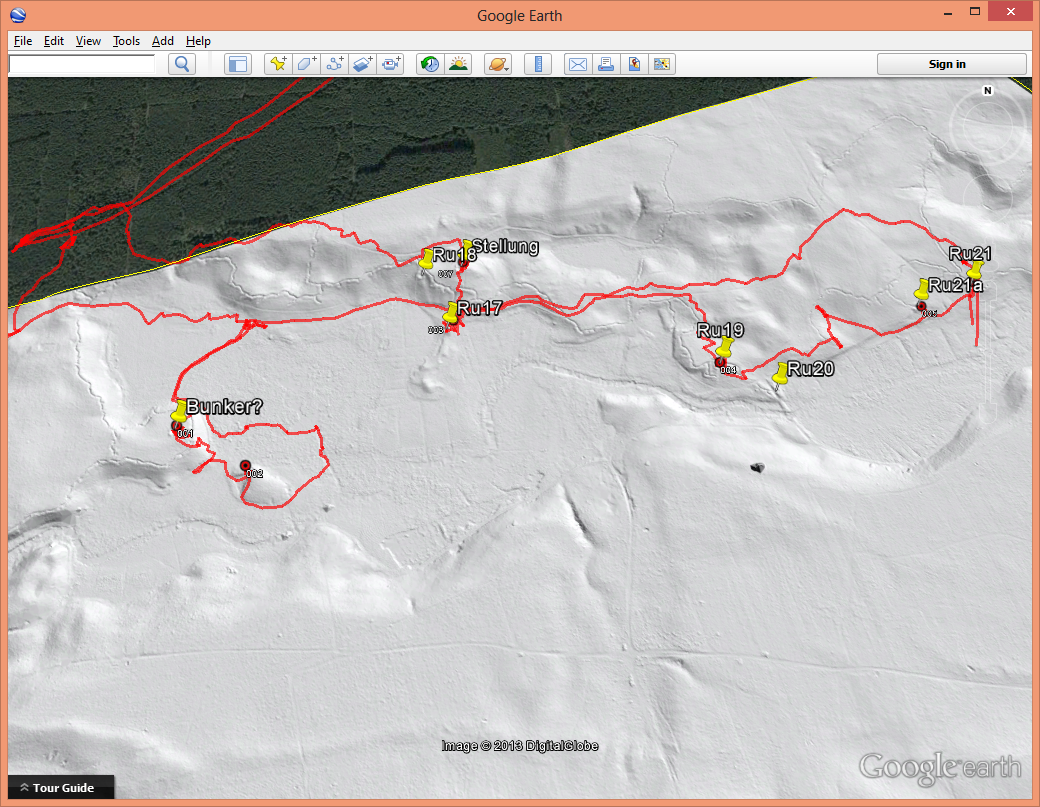Add a path with toolbar icon
Image resolution: width=1040 pixels, height=807 pixels.
tap(335, 64)
